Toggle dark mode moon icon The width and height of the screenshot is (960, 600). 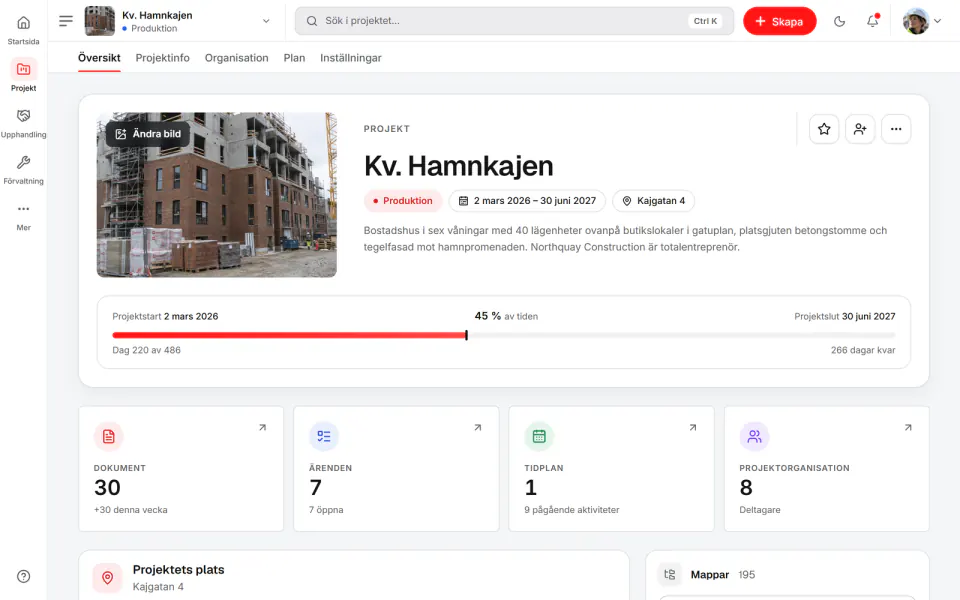pyautogui.click(x=839, y=21)
